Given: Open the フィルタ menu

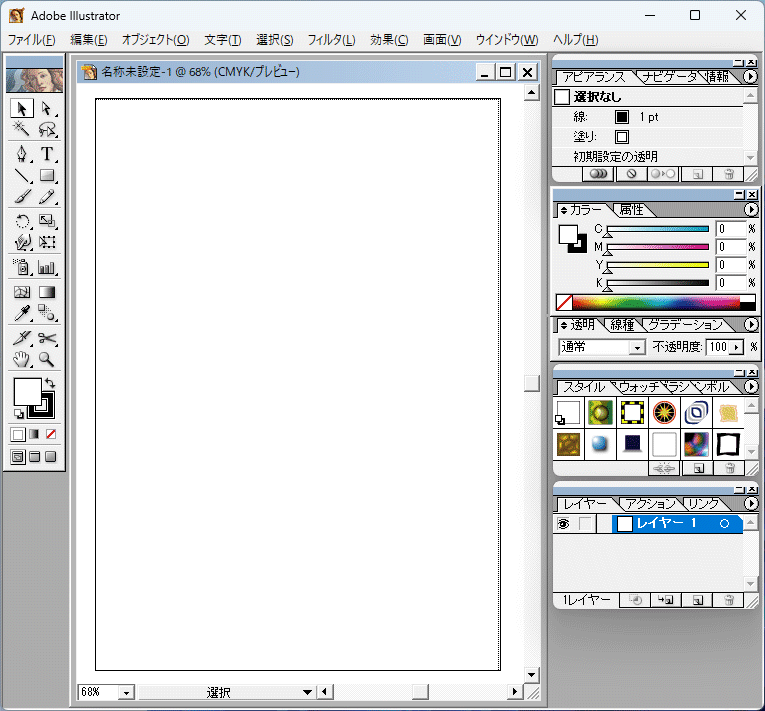Looking at the screenshot, I should [x=331, y=40].
